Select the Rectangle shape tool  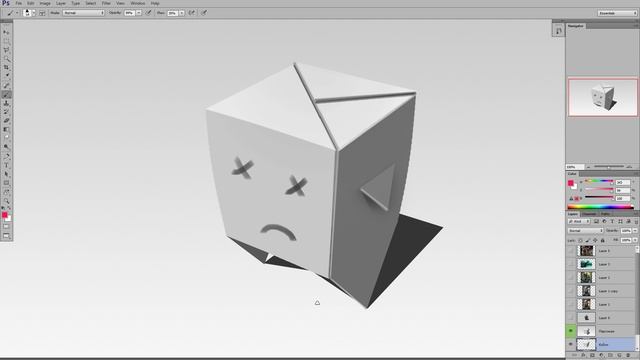[x=6, y=183]
